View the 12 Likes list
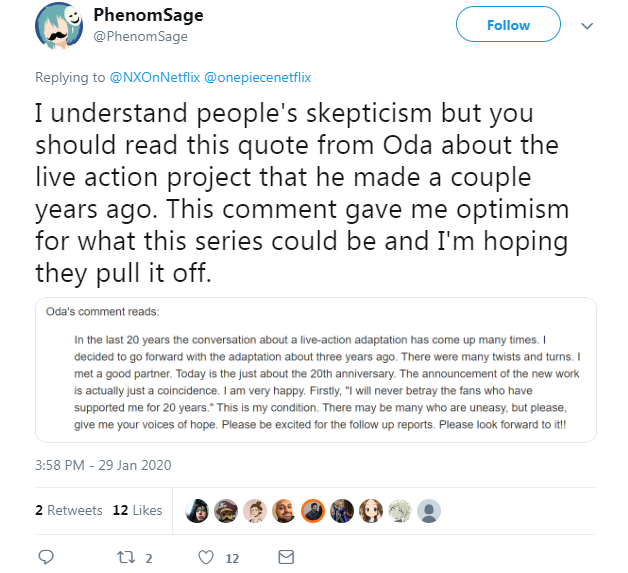This screenshot has width=628, height=573. 137,510
